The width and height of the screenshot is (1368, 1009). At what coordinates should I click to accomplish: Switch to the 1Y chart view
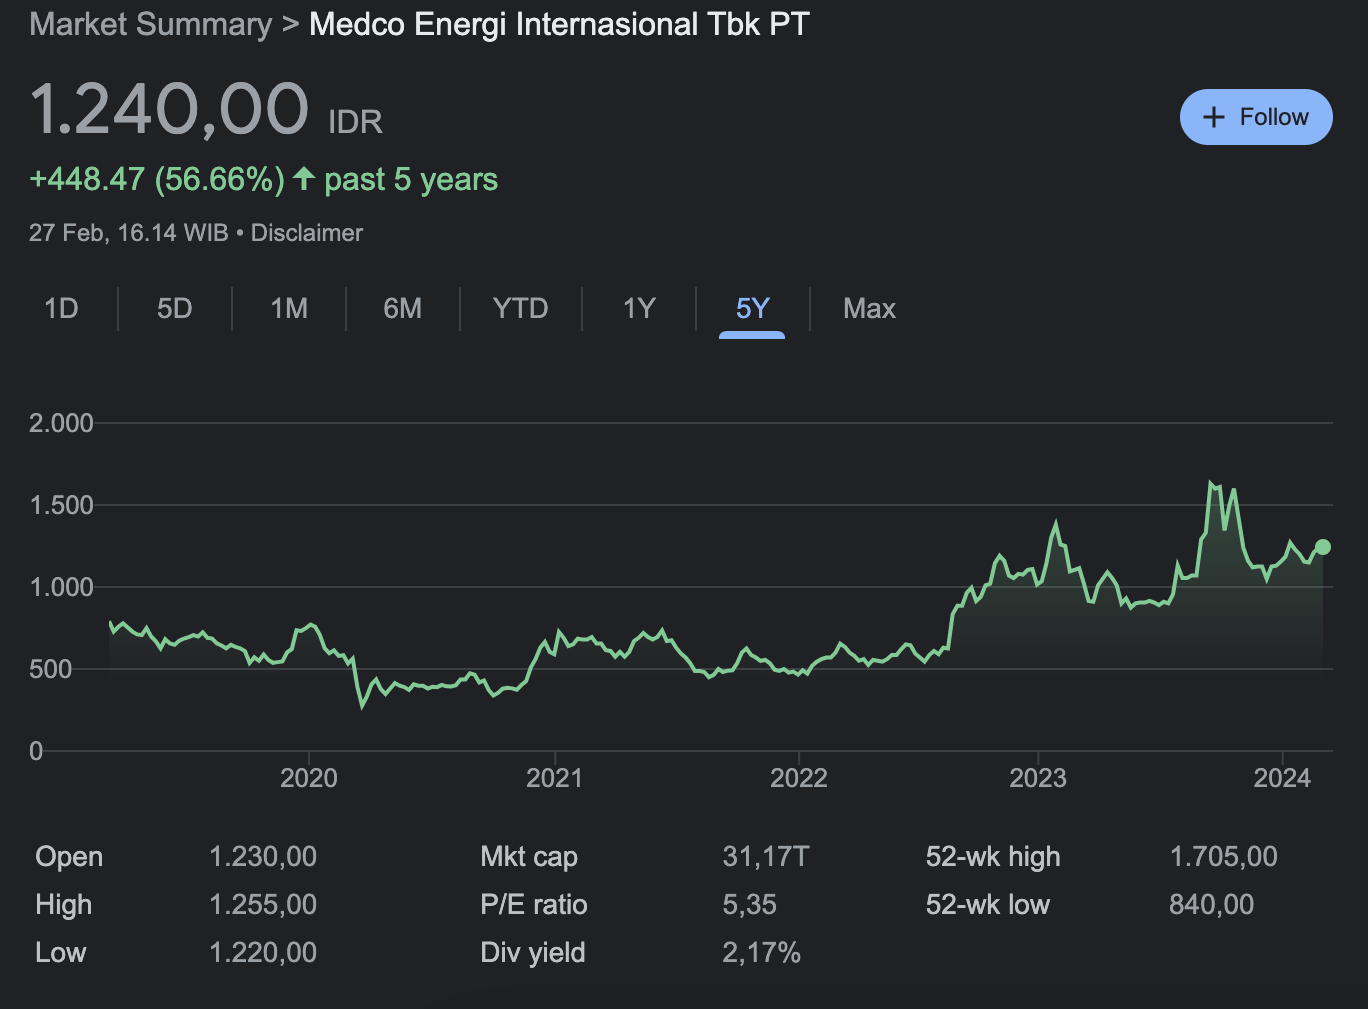[x=639, y=308]
